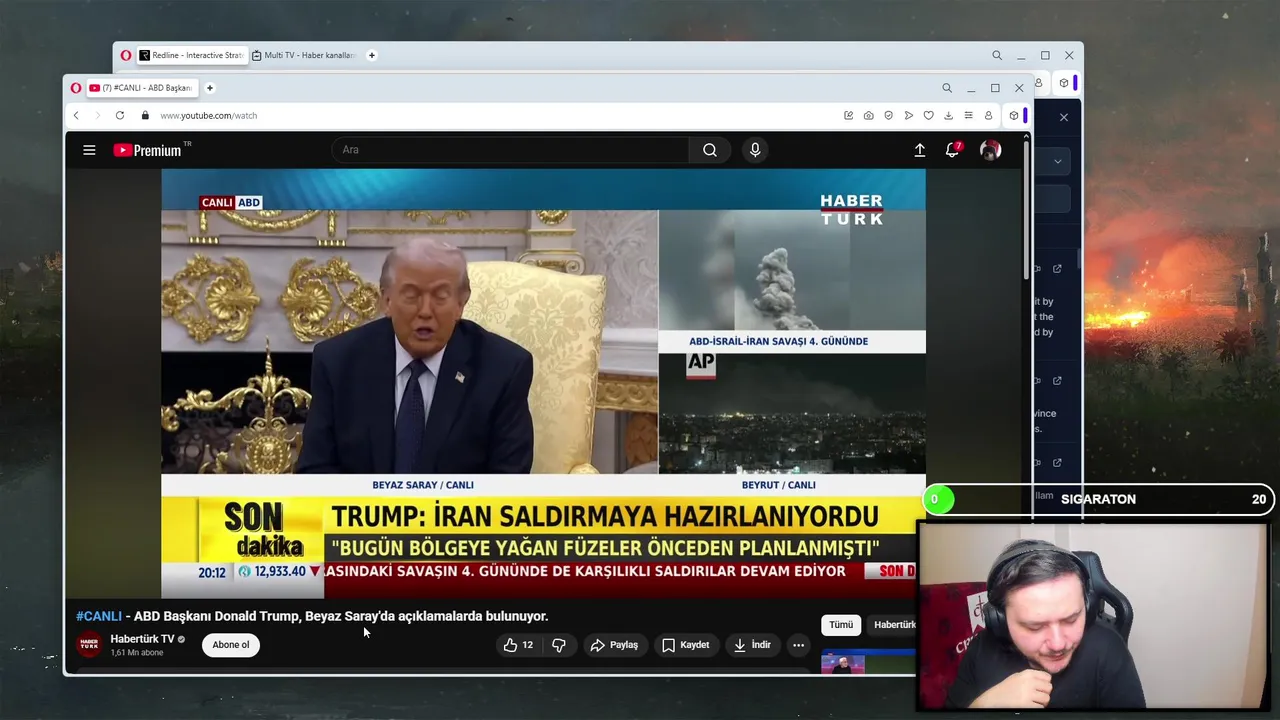Start voice search with the microphone icon
The height and width of the screenshot is (720, 1280).
click(755, 150)
